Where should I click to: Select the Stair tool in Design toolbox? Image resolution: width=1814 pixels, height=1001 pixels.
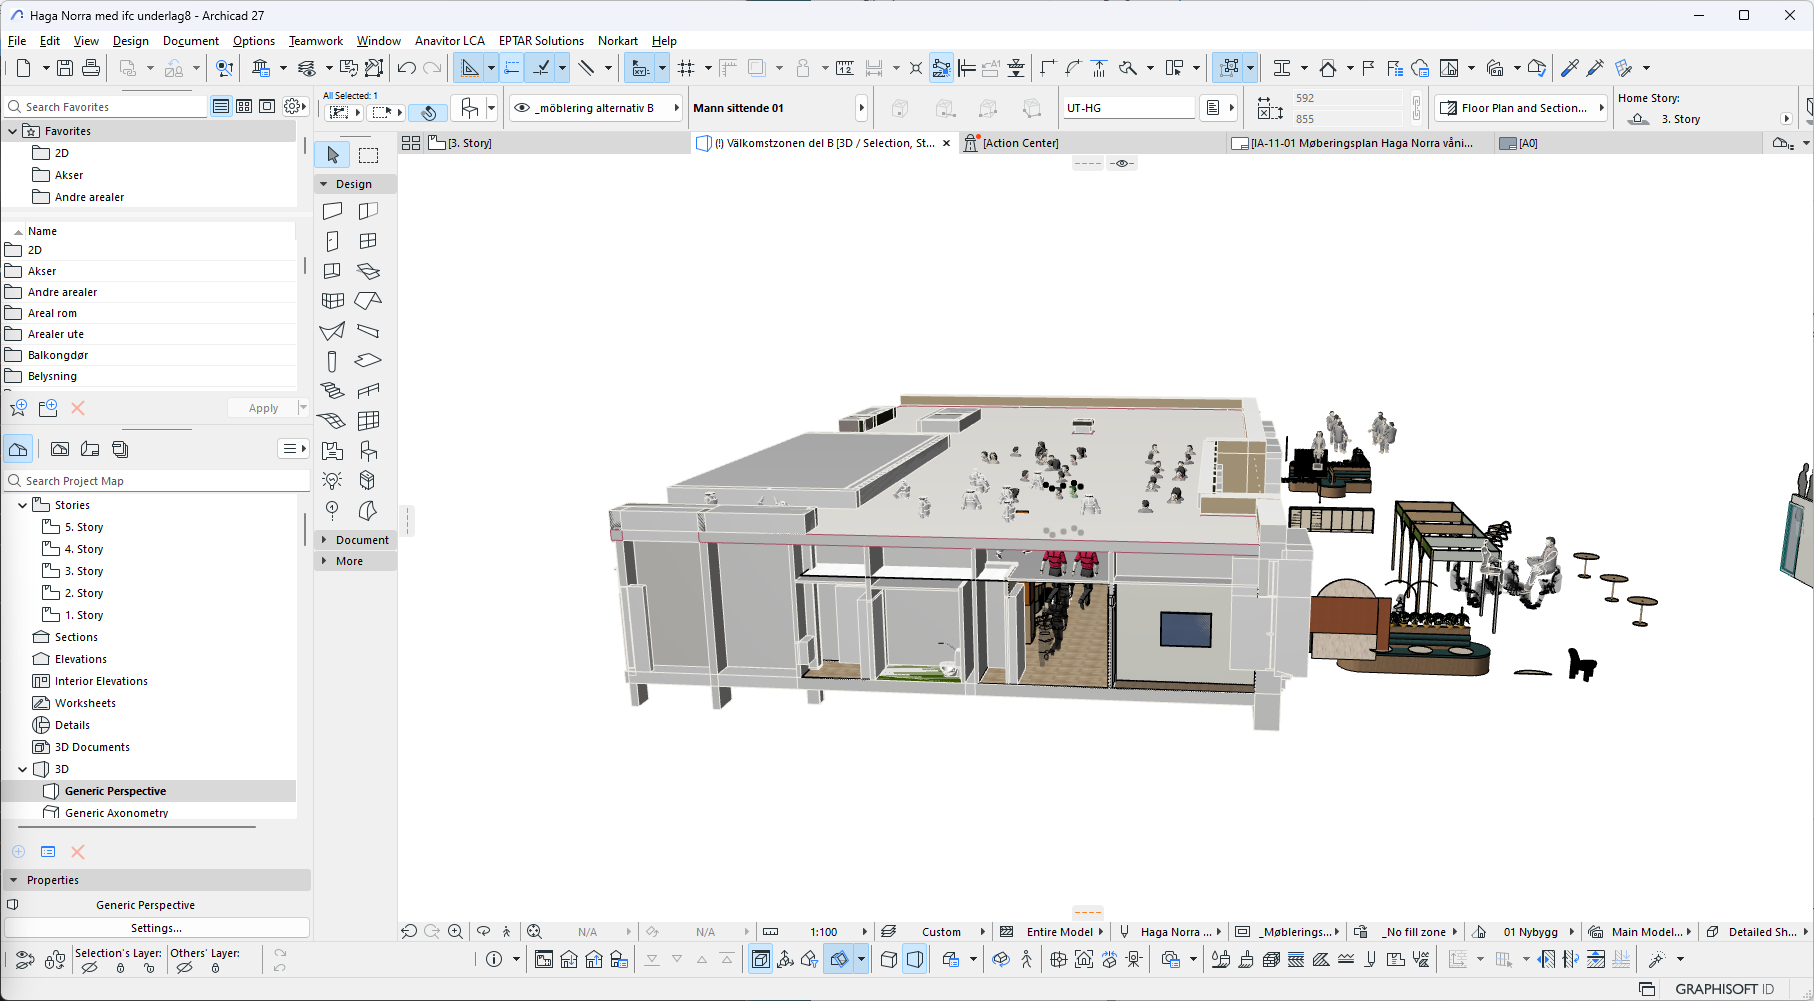tap(332, 391)
